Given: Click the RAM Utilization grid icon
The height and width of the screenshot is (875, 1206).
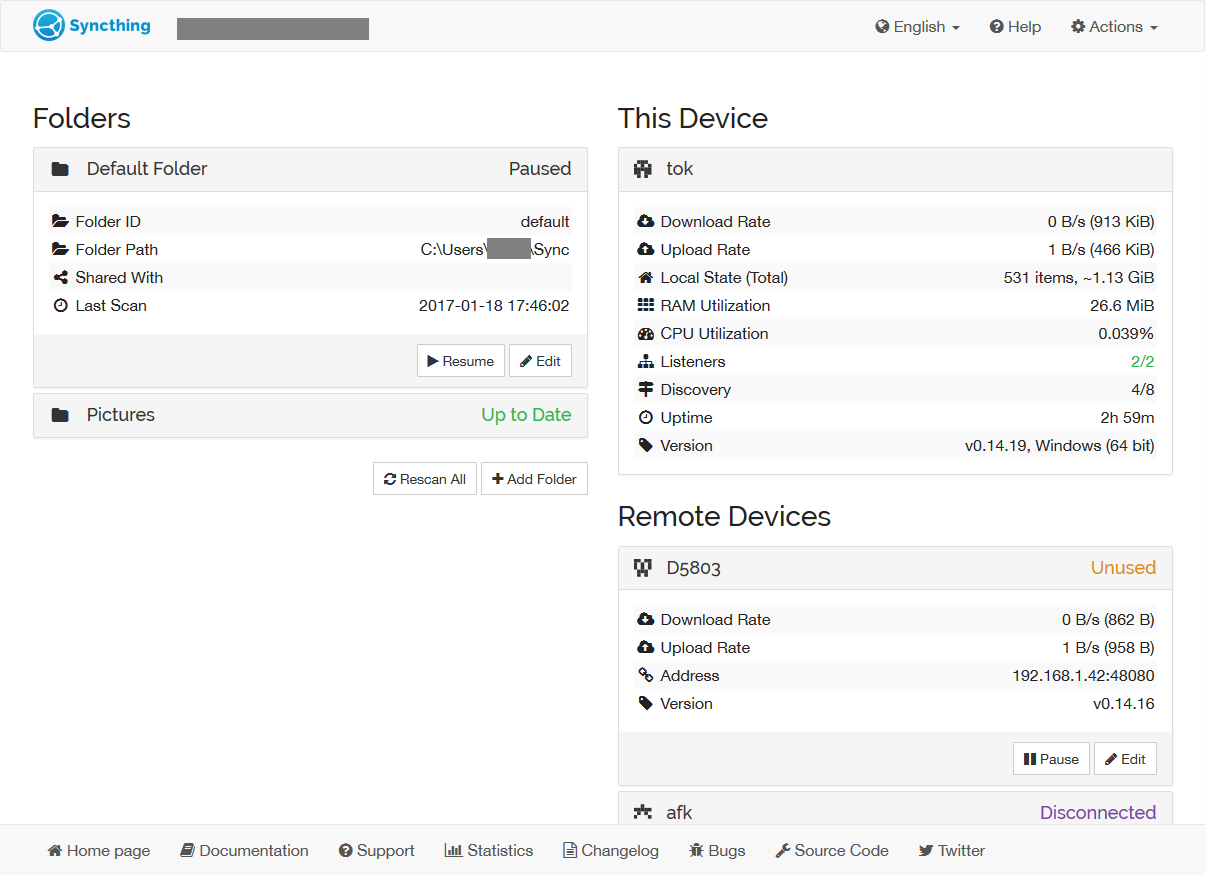Looking at the screenshot, I should 646,306.
